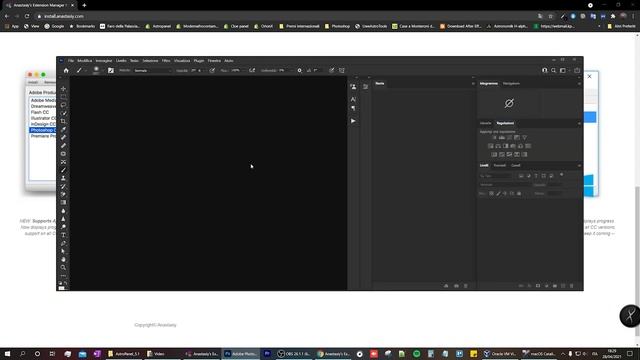Open the Immagine menu
640x360 pixels.
104,60
